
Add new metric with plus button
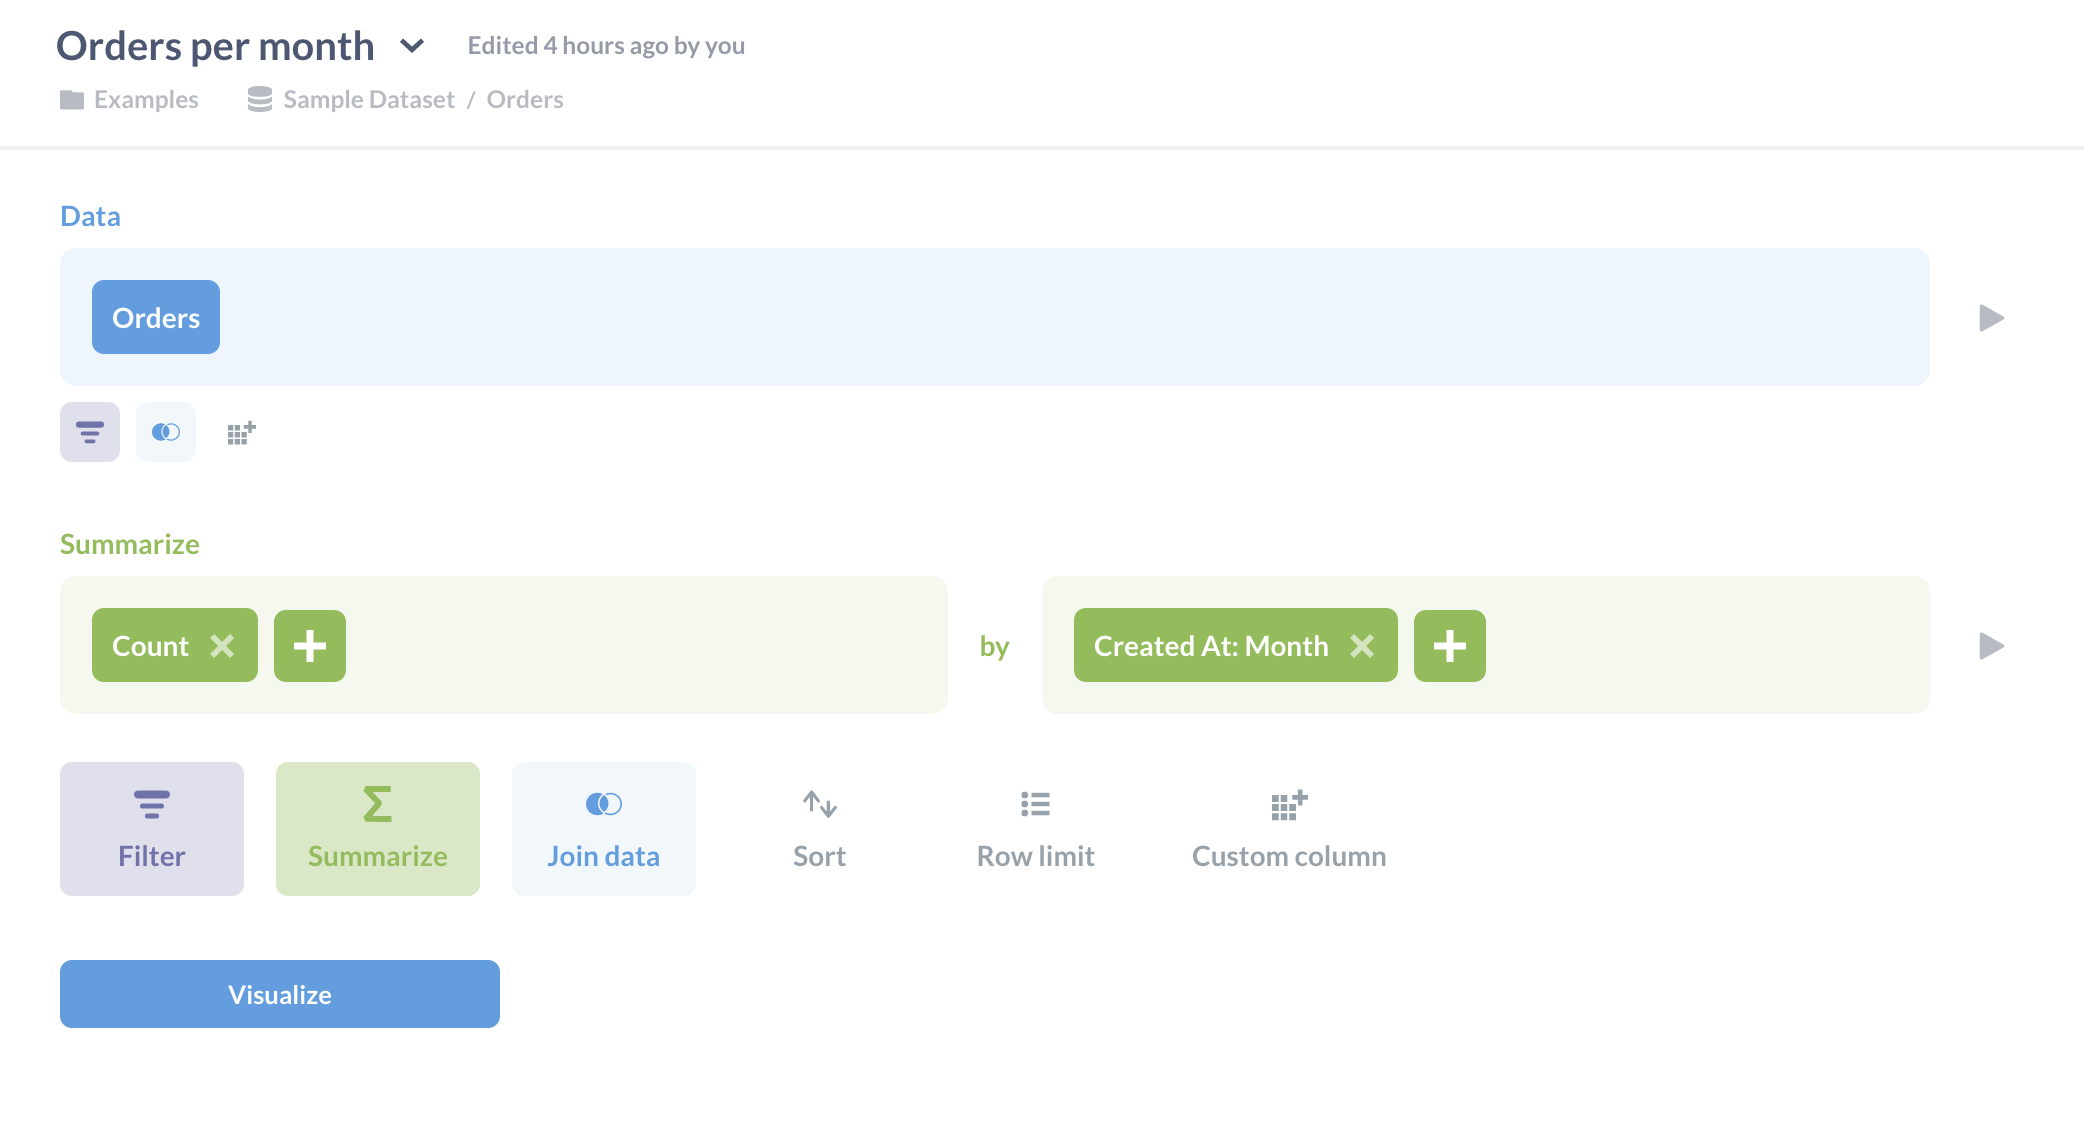pos(310,645)
